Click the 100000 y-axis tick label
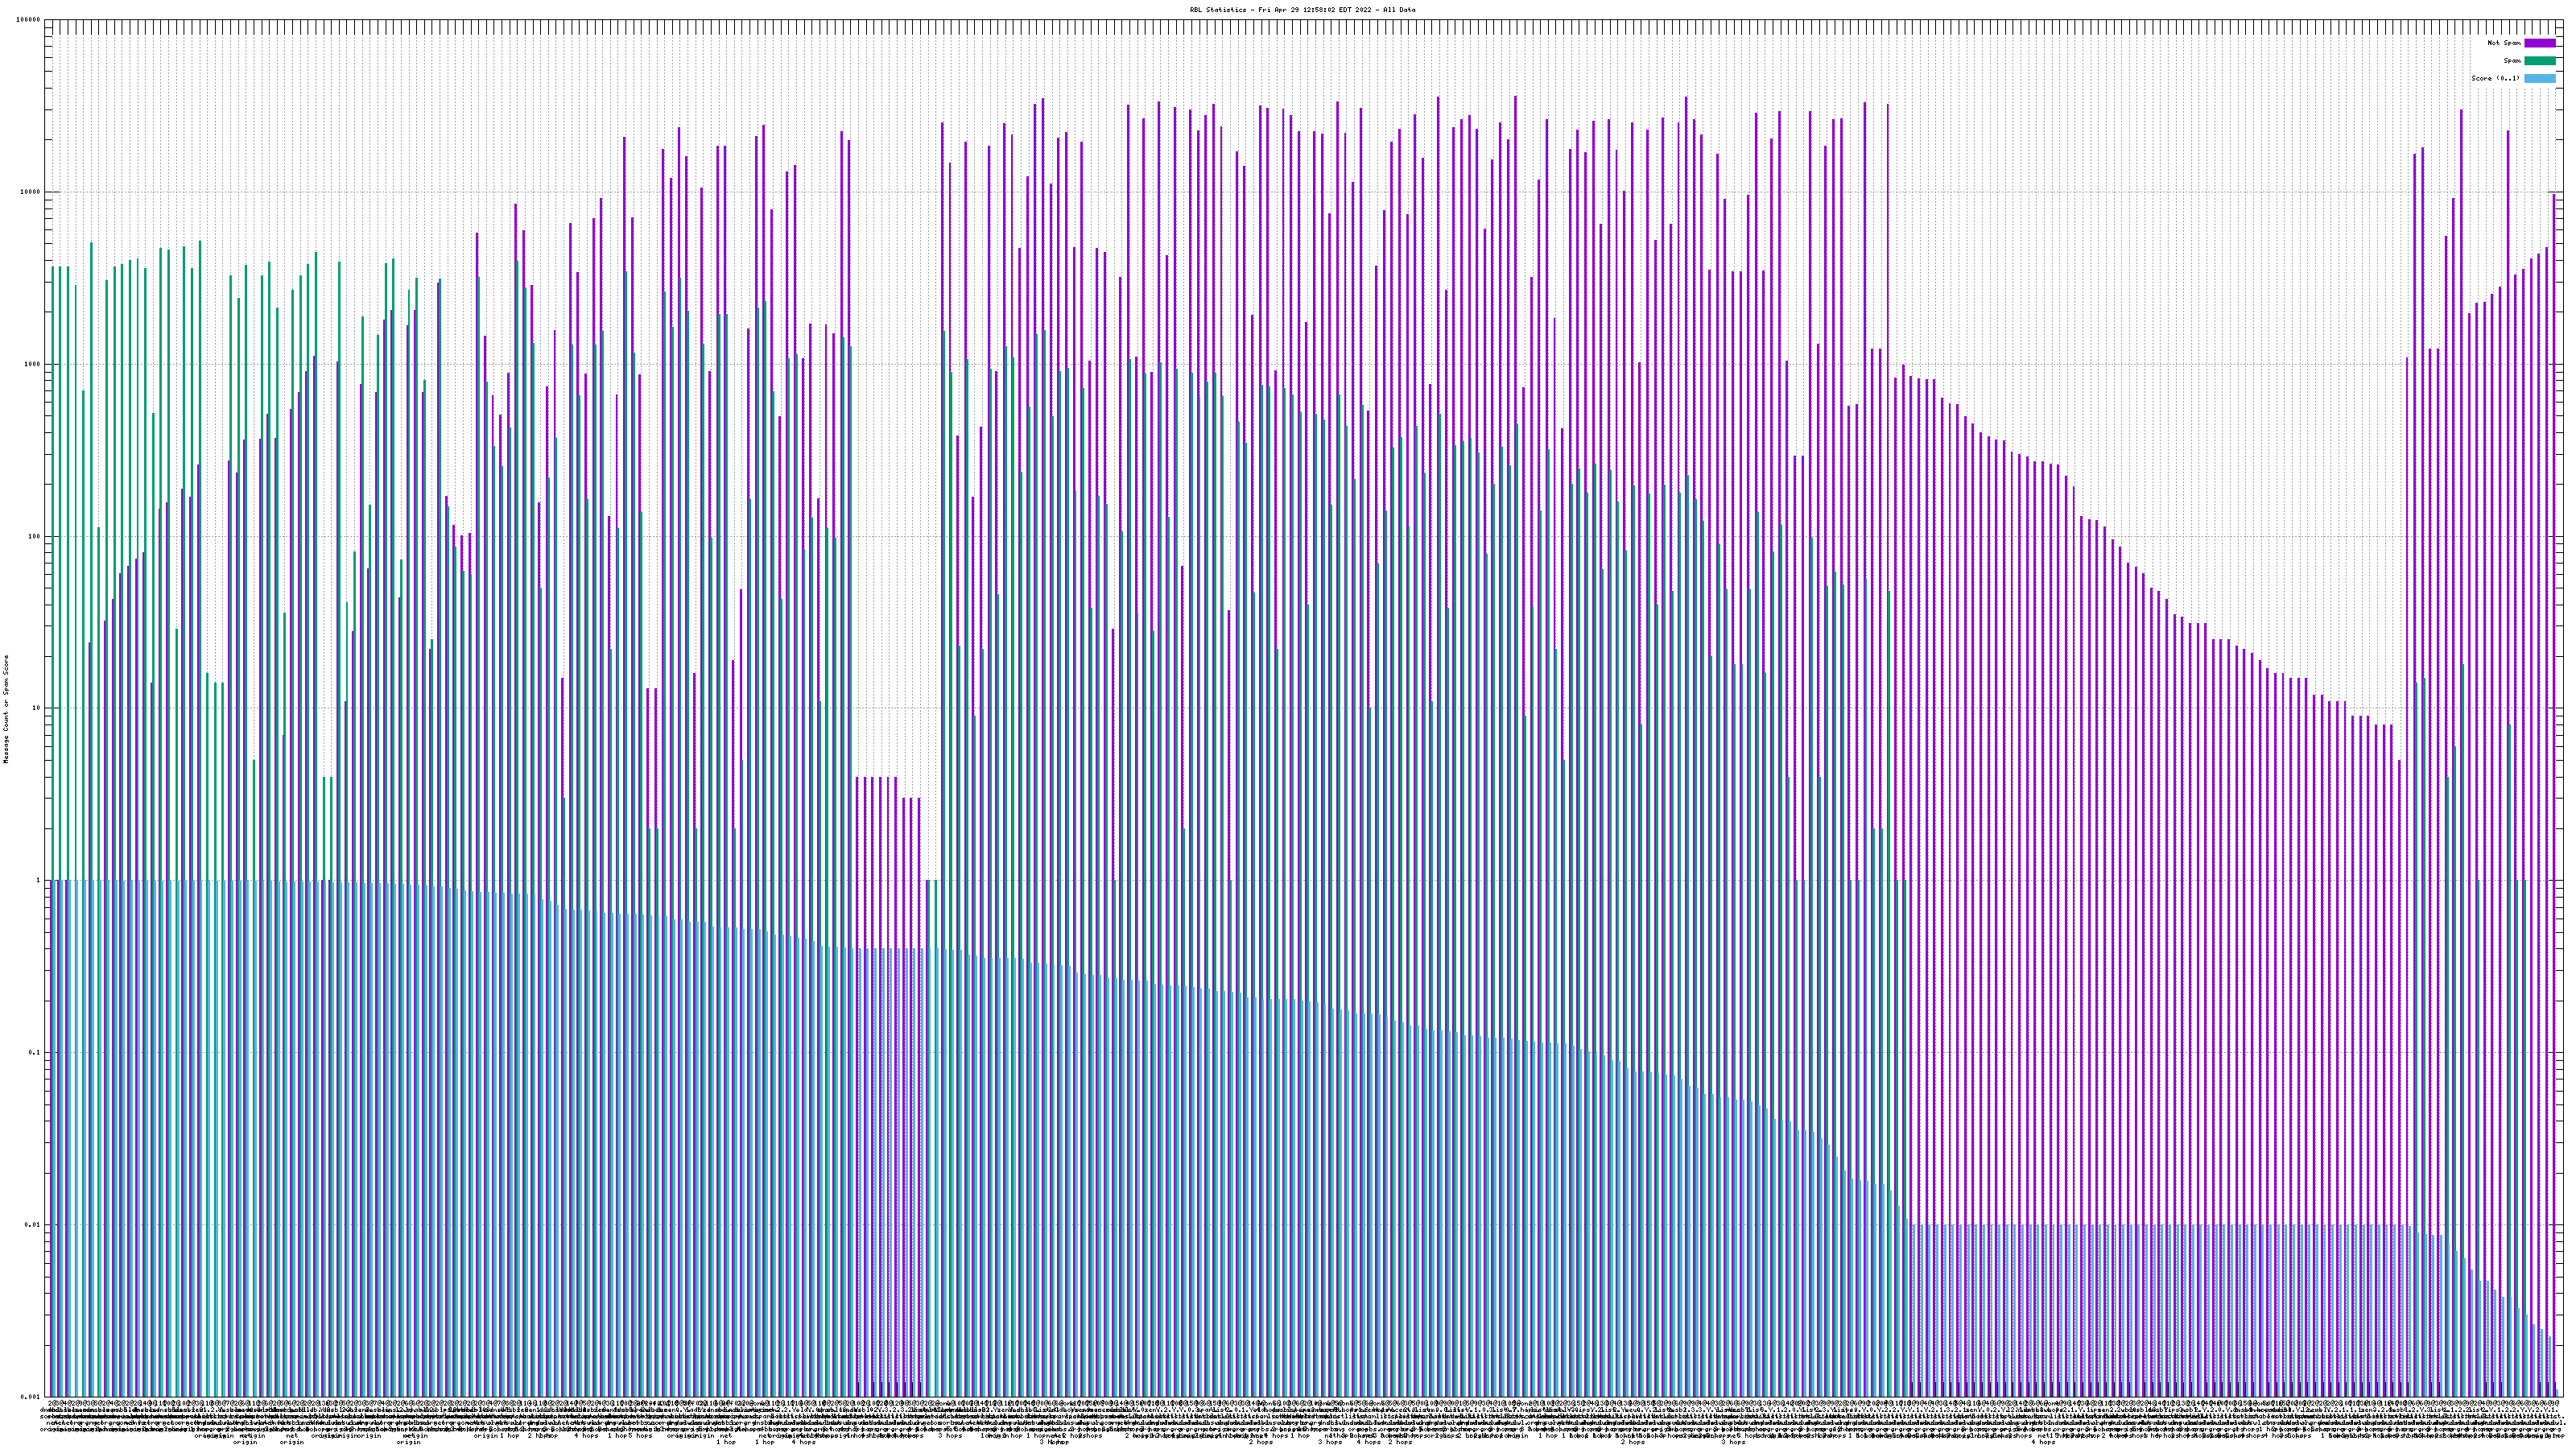Viewport: 2576px width, 1449px height. point(29,20)
